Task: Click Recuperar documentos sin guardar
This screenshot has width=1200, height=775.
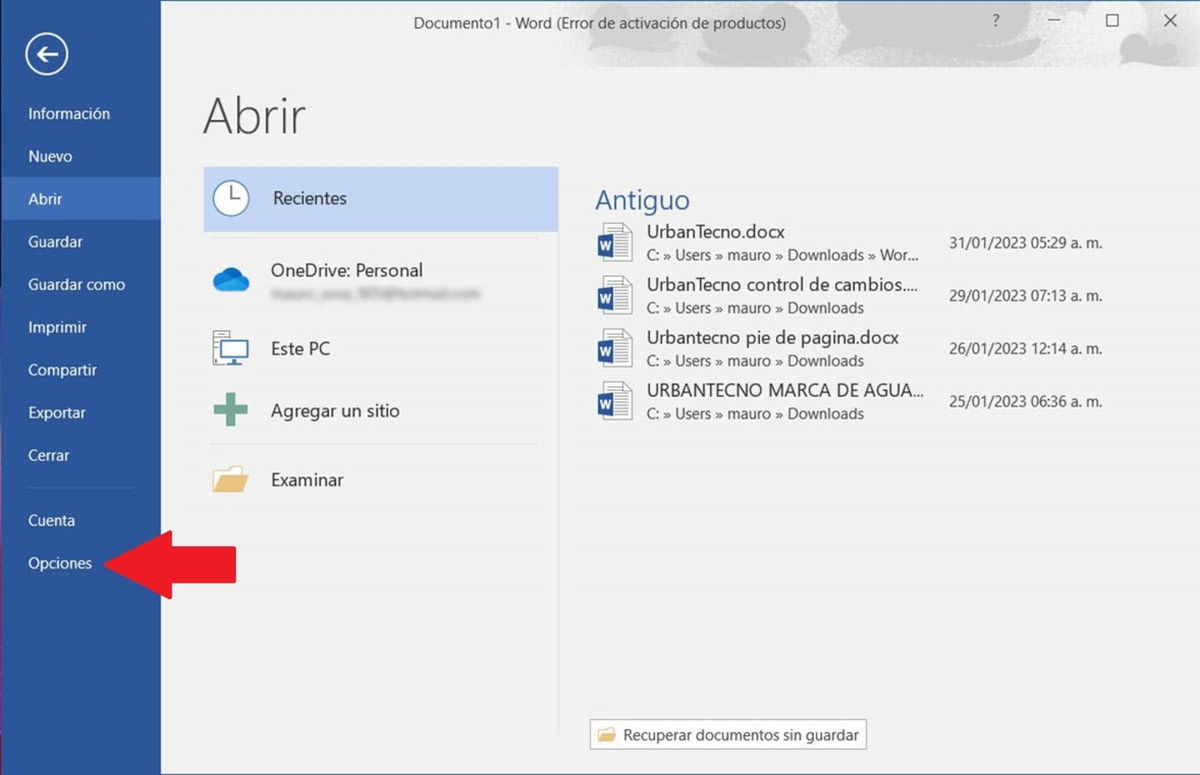Action: (x=727, y=734)
